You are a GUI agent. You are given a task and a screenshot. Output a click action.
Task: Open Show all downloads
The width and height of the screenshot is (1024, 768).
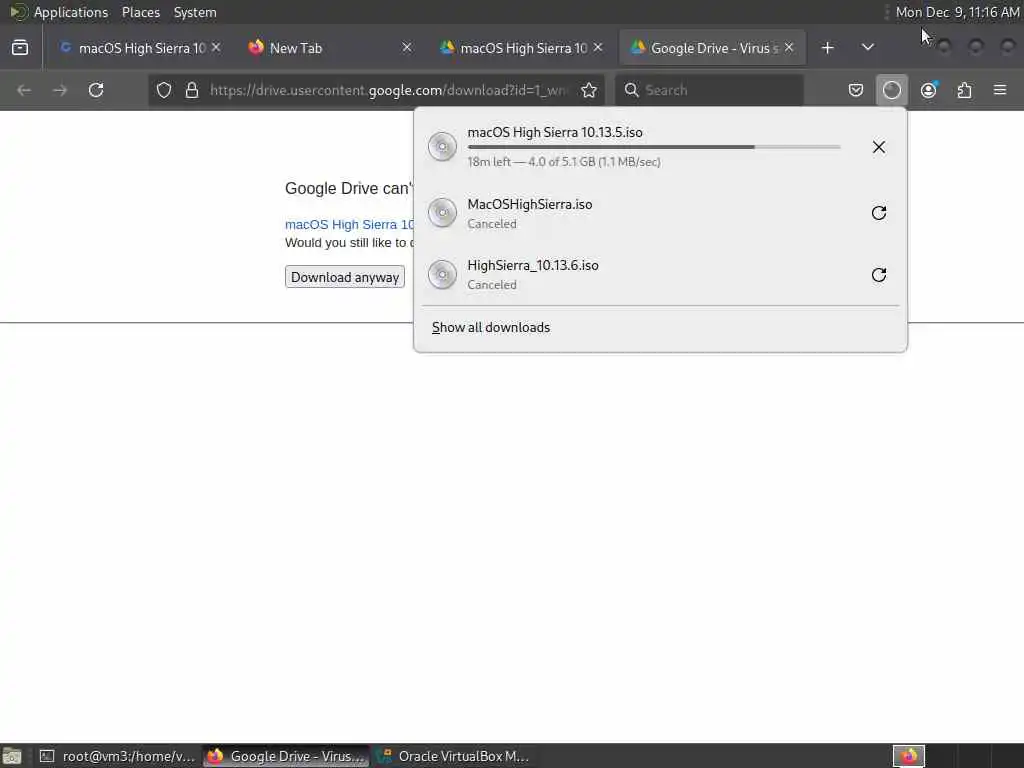491,327
